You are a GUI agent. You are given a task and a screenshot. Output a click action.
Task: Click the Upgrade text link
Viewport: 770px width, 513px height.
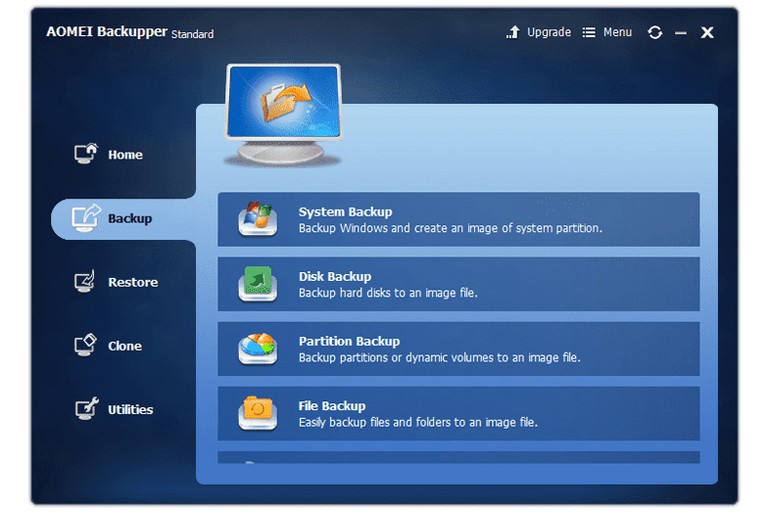[549, 32]
